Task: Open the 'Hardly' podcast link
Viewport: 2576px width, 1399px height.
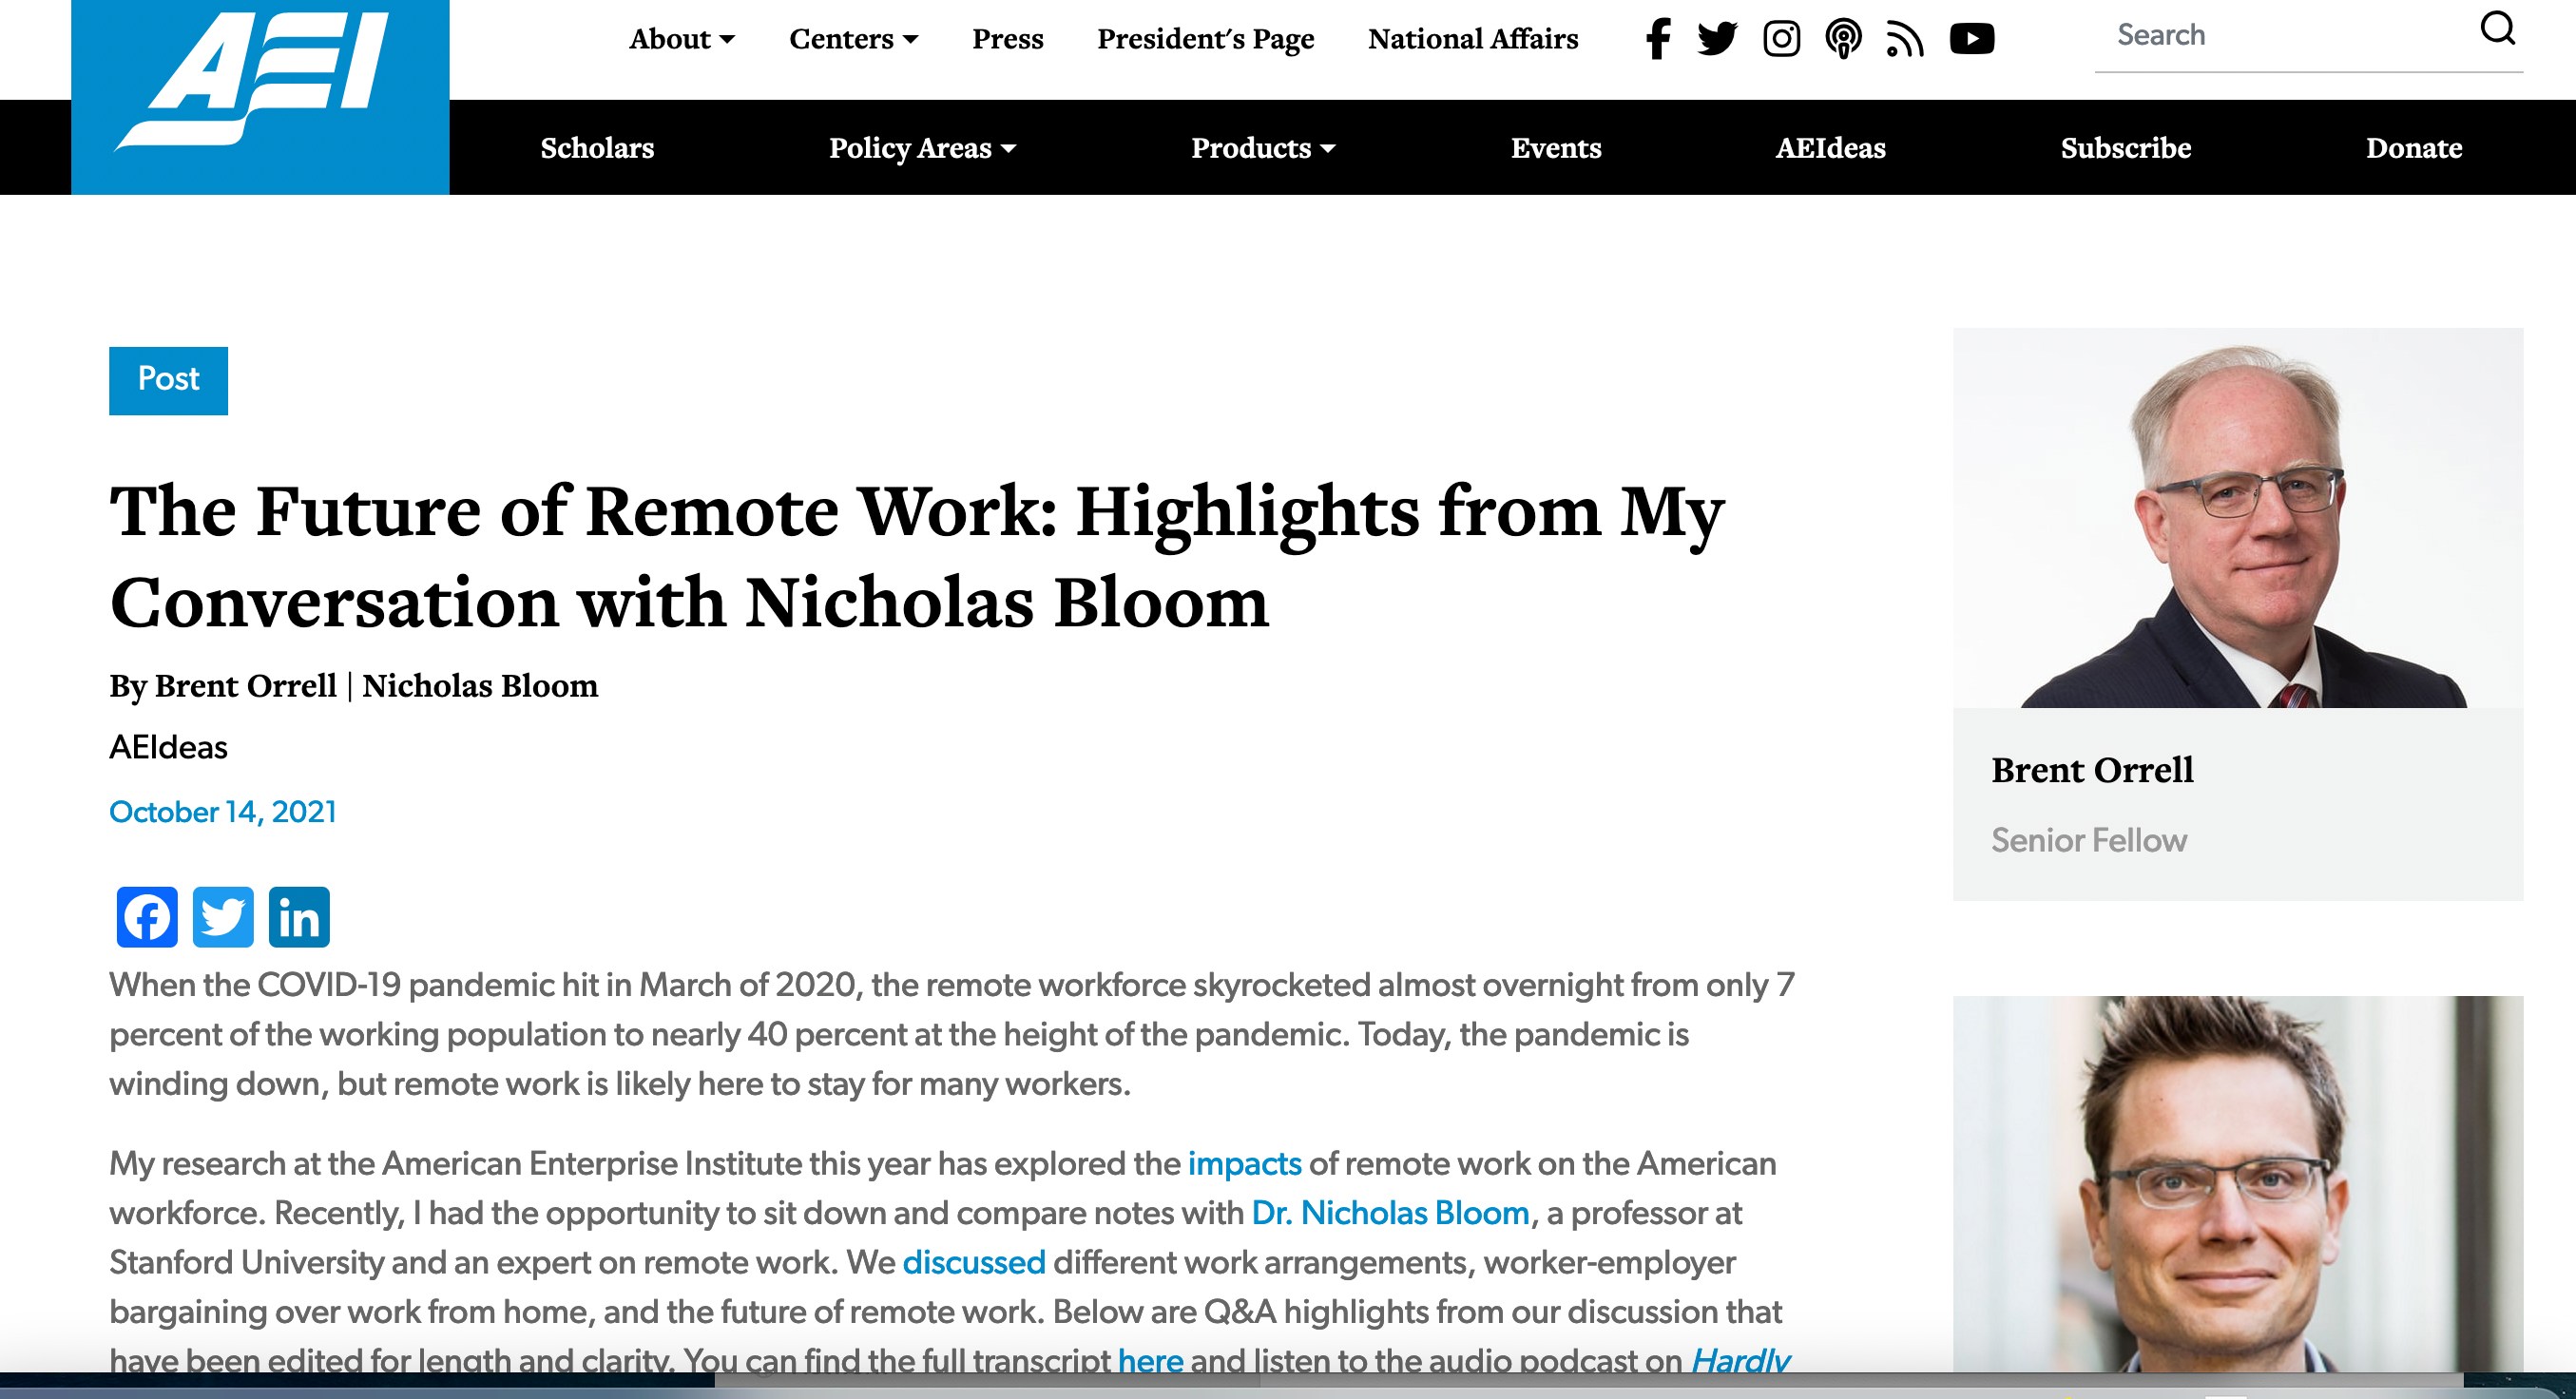Action: tap(1740, 1360)
